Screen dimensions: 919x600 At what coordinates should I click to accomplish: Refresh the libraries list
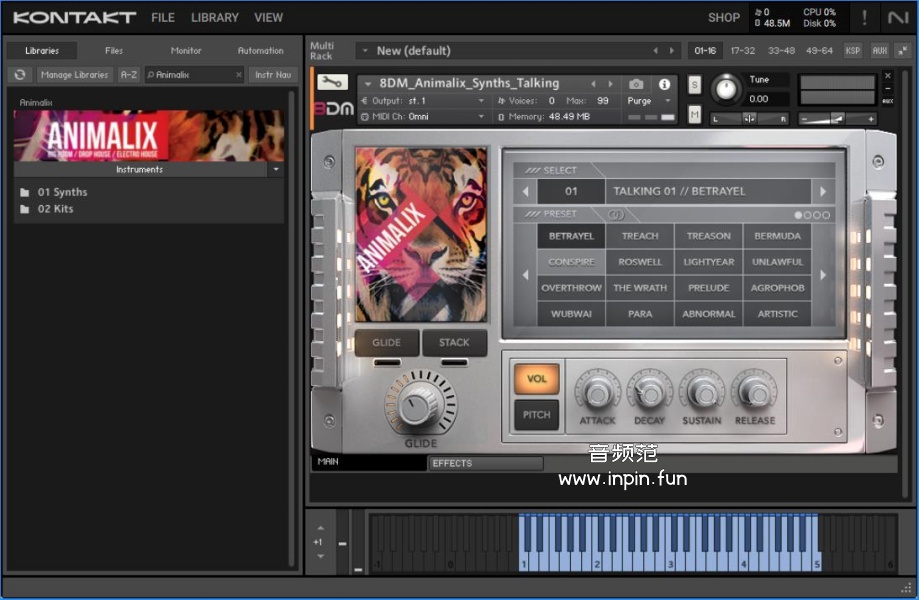pos(20,75)
